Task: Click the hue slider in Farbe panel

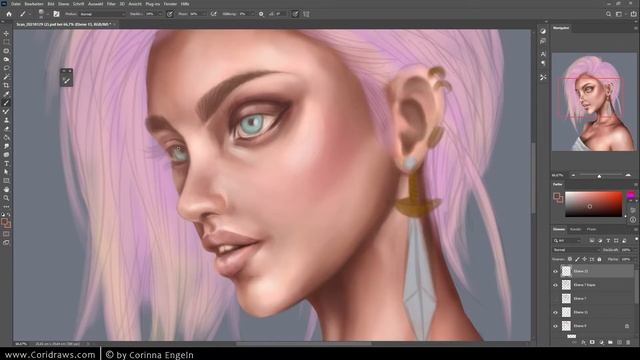Action: (x=631, y=196)
